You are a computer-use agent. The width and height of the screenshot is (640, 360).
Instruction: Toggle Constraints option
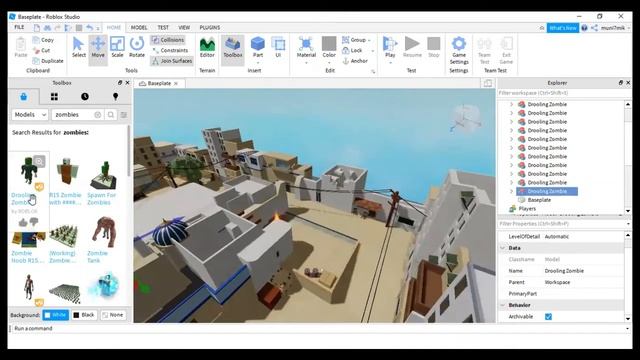[x=170, y=50]
